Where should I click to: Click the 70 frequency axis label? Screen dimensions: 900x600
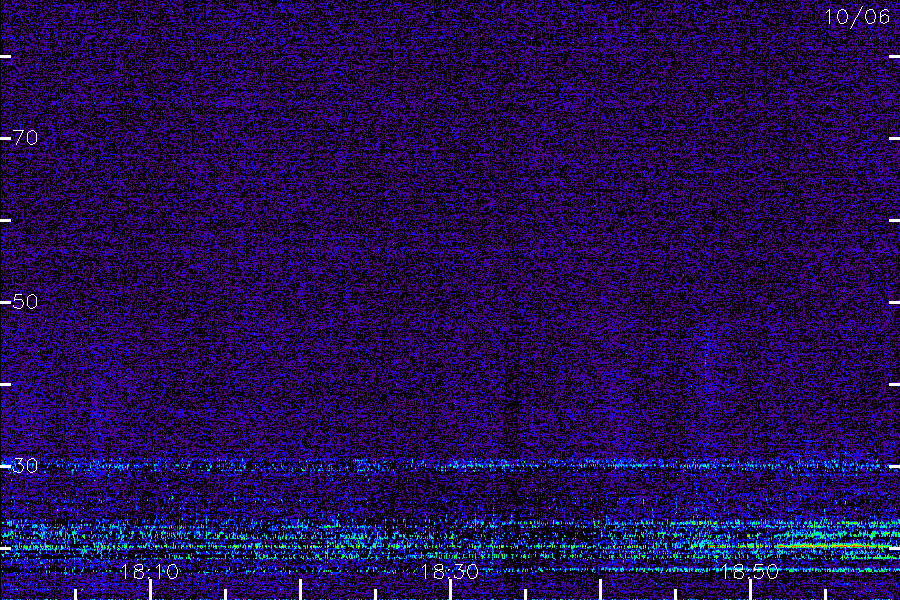25,138
